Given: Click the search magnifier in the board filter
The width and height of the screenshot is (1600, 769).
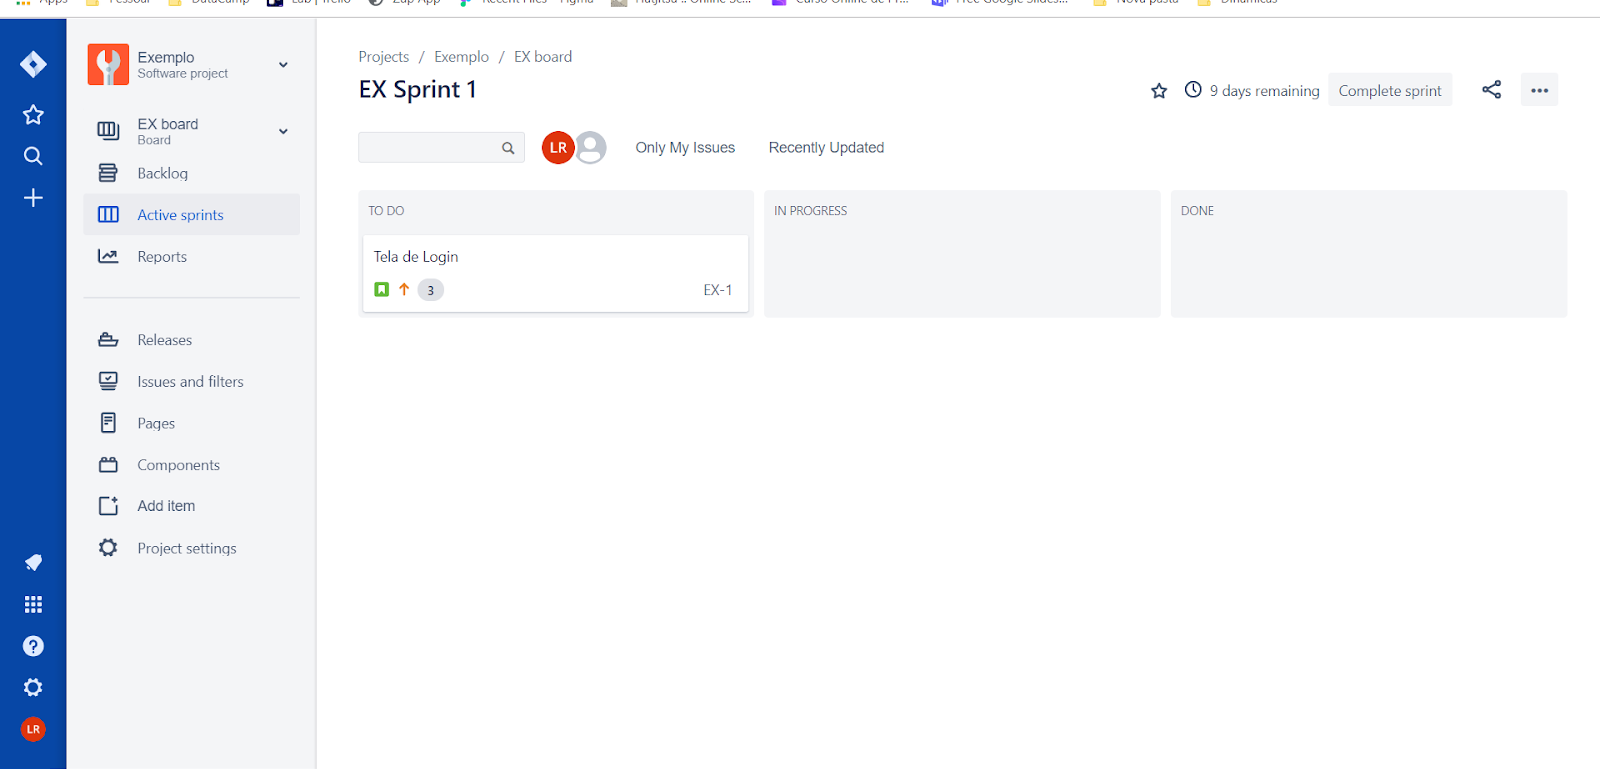Looking at the screenshot, I should (508, 148).
